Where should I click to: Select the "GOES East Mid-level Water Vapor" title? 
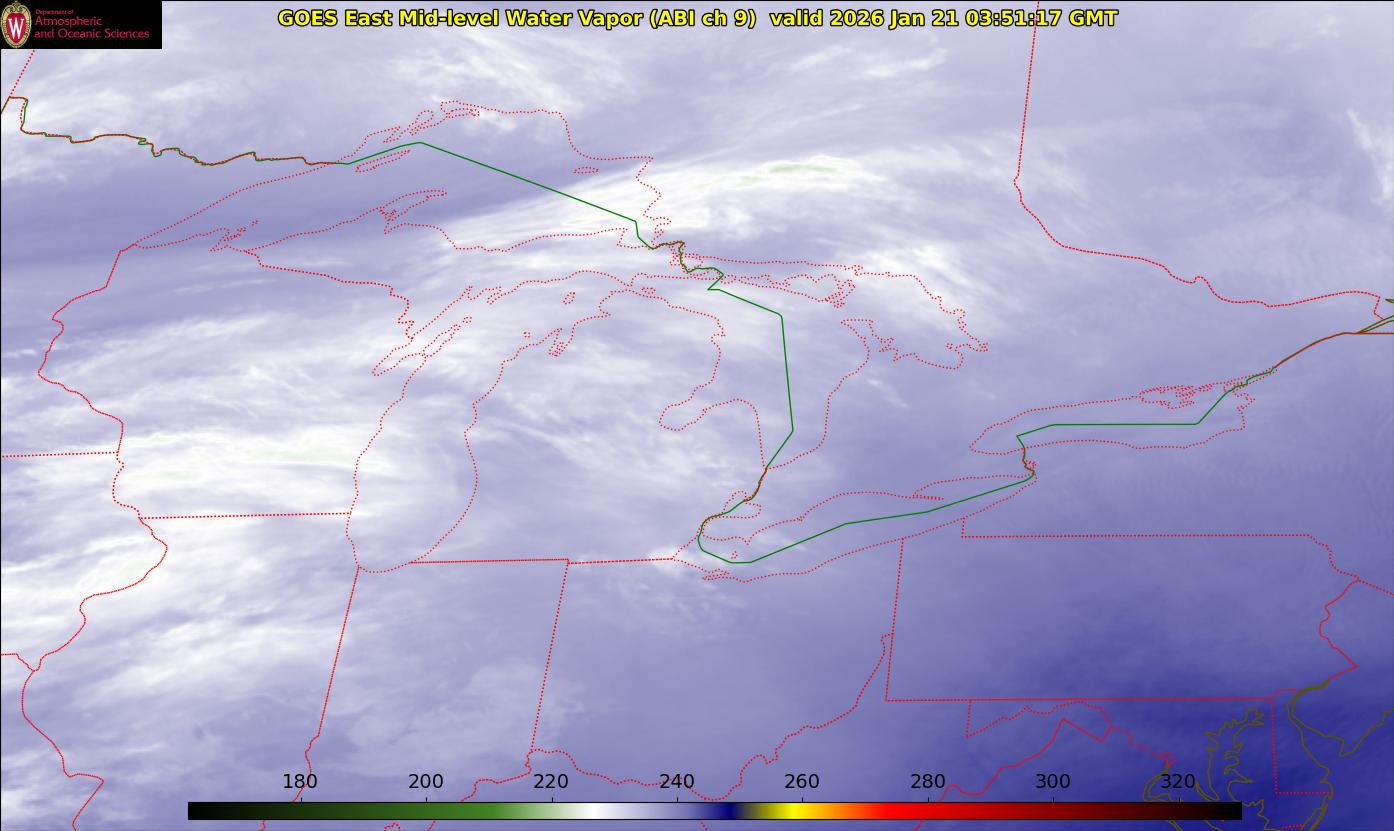[x=459, y=18]
